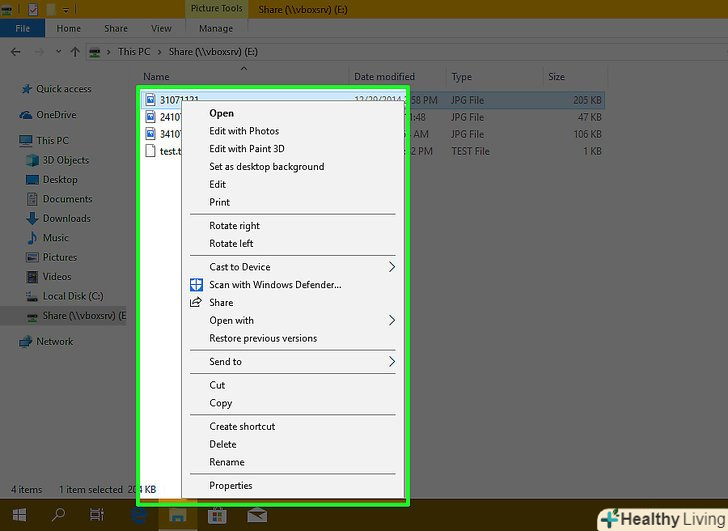This screenshot has width=728, height=531.
Task: Select Properties in the context menu
Action: pyautogui.click(x=230, y=486)
